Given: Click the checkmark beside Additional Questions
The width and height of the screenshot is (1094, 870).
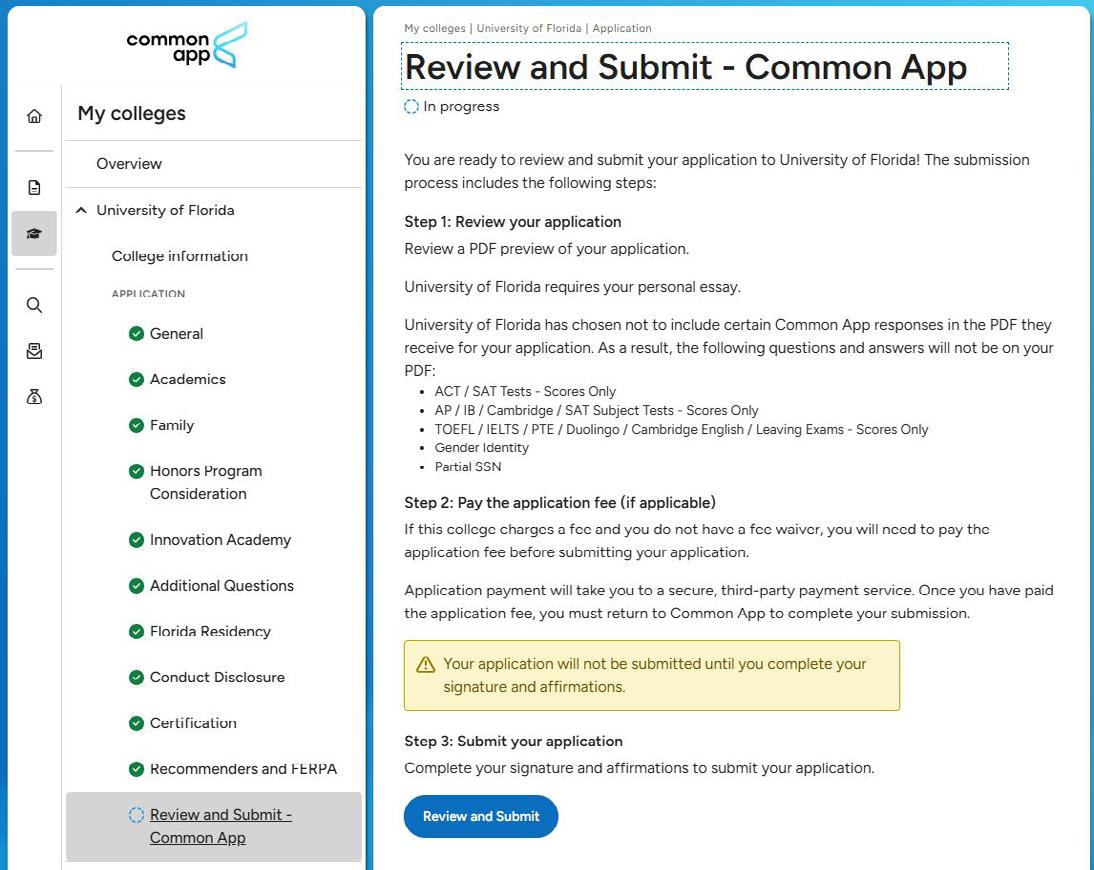Looking at the screenshot, I should (x=137, y=586).
